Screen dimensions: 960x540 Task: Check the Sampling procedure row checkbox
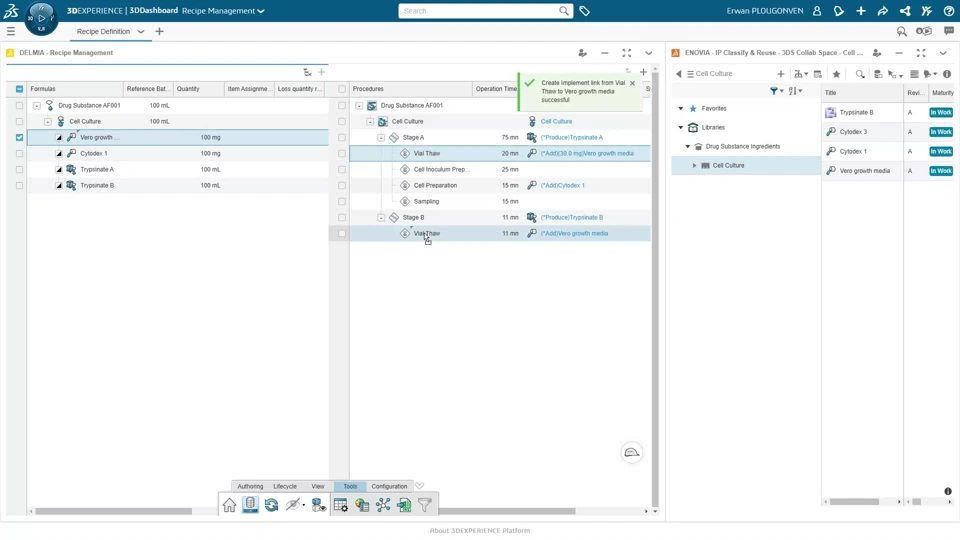coord(342,201)
